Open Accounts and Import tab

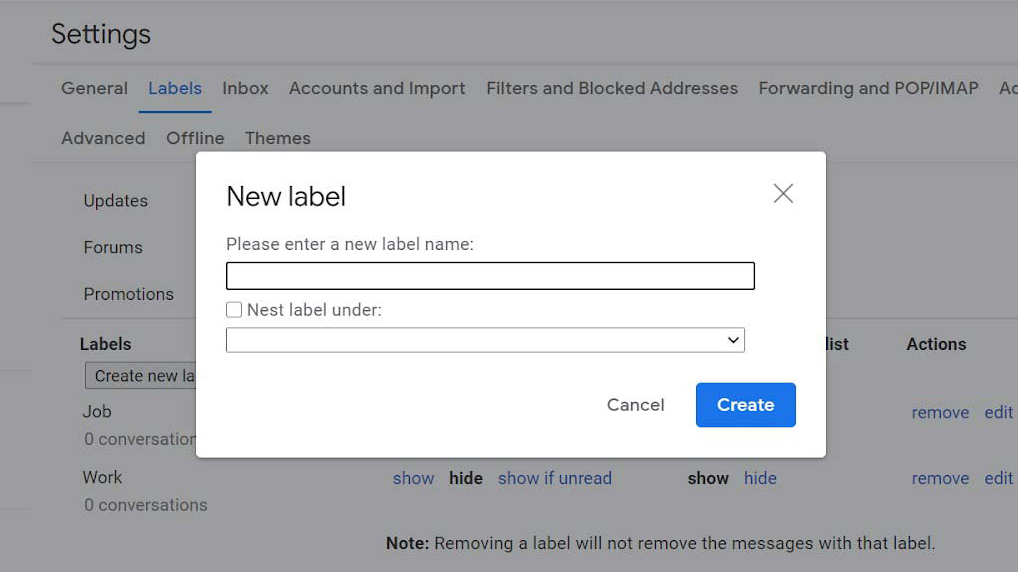(377, 88)
